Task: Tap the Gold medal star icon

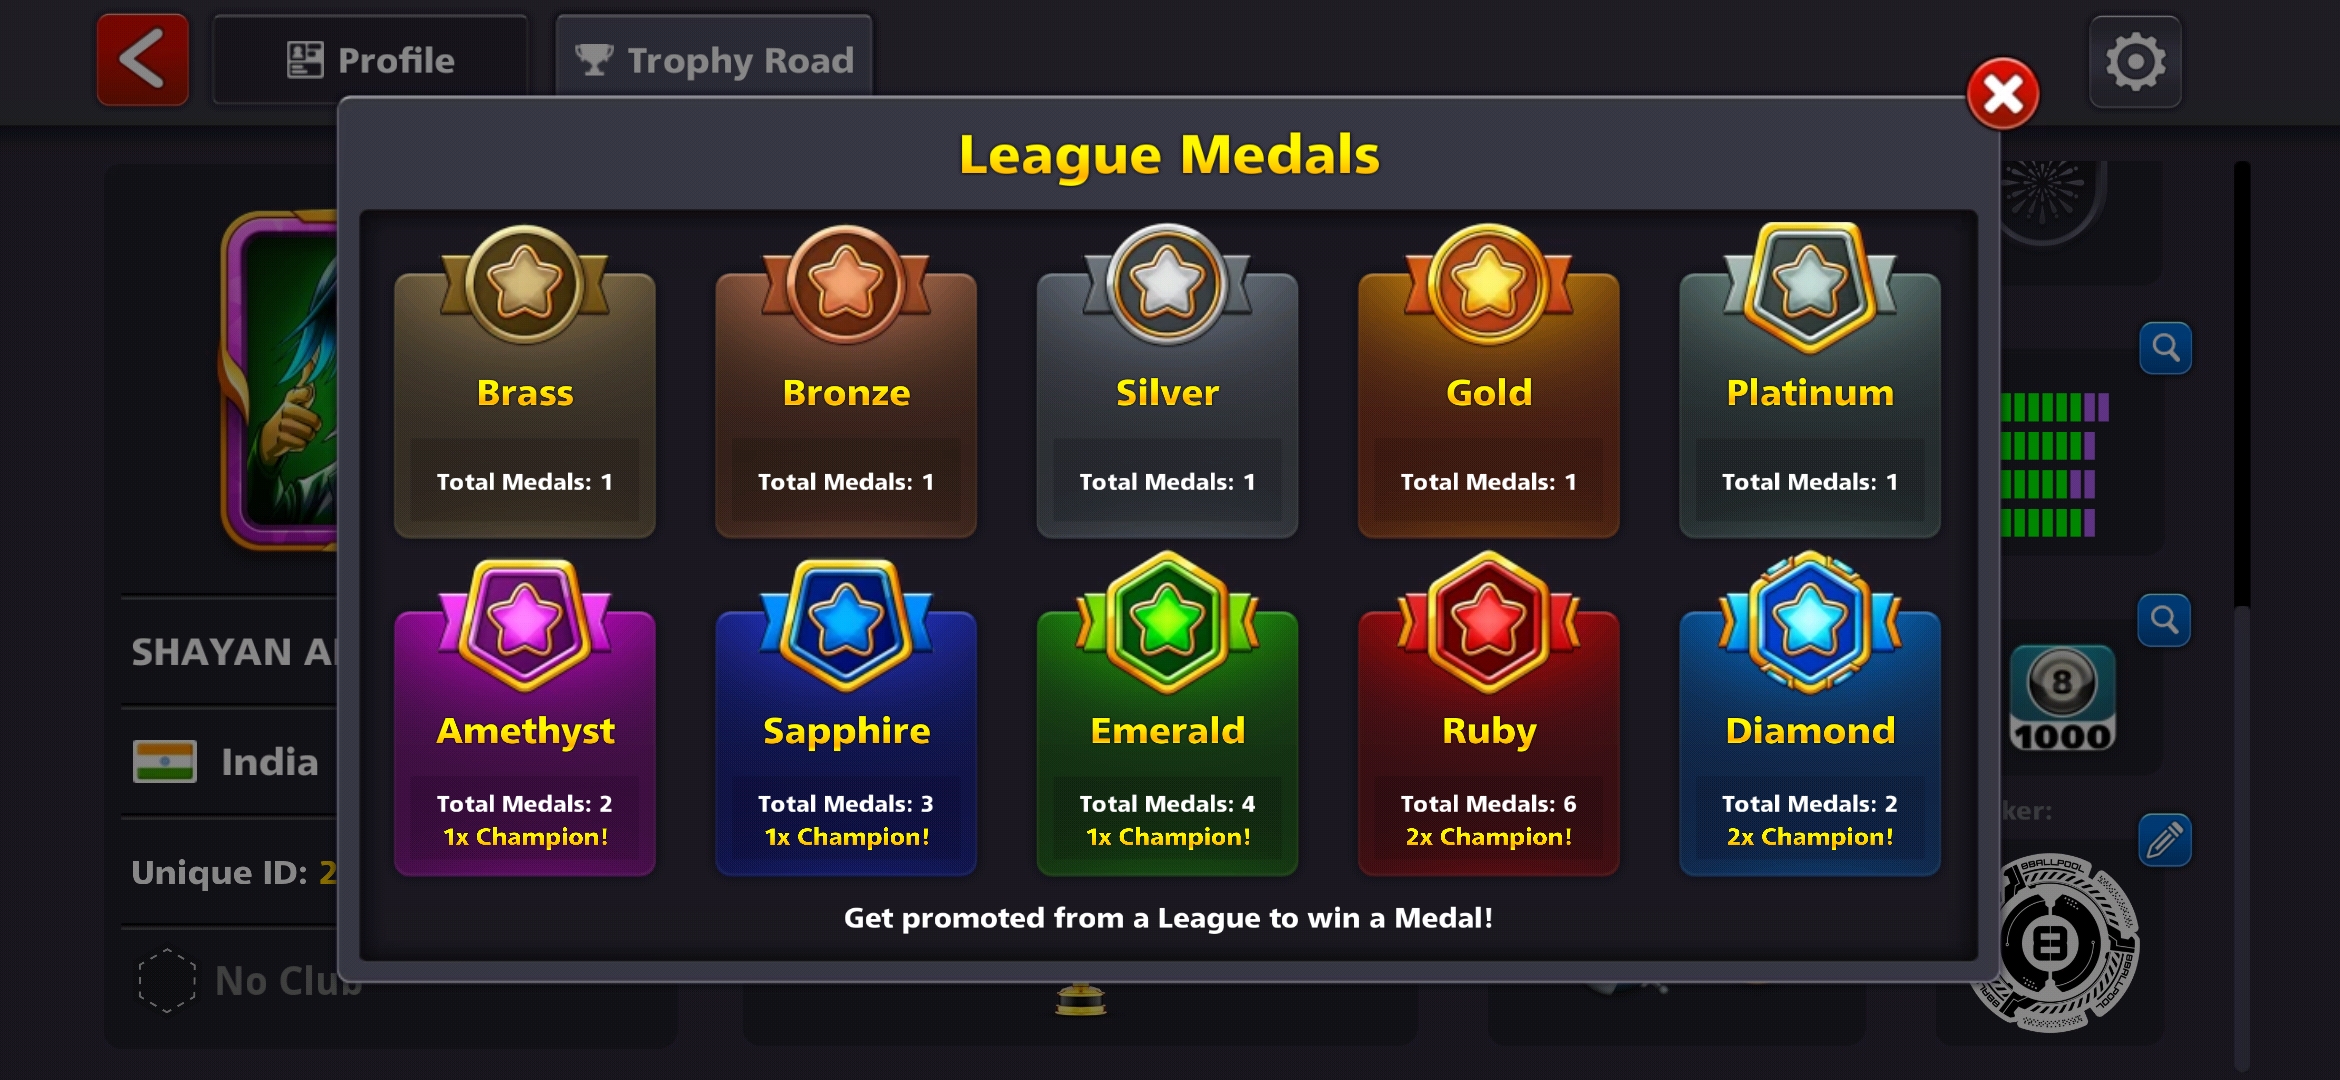Action: (1488, 283)
